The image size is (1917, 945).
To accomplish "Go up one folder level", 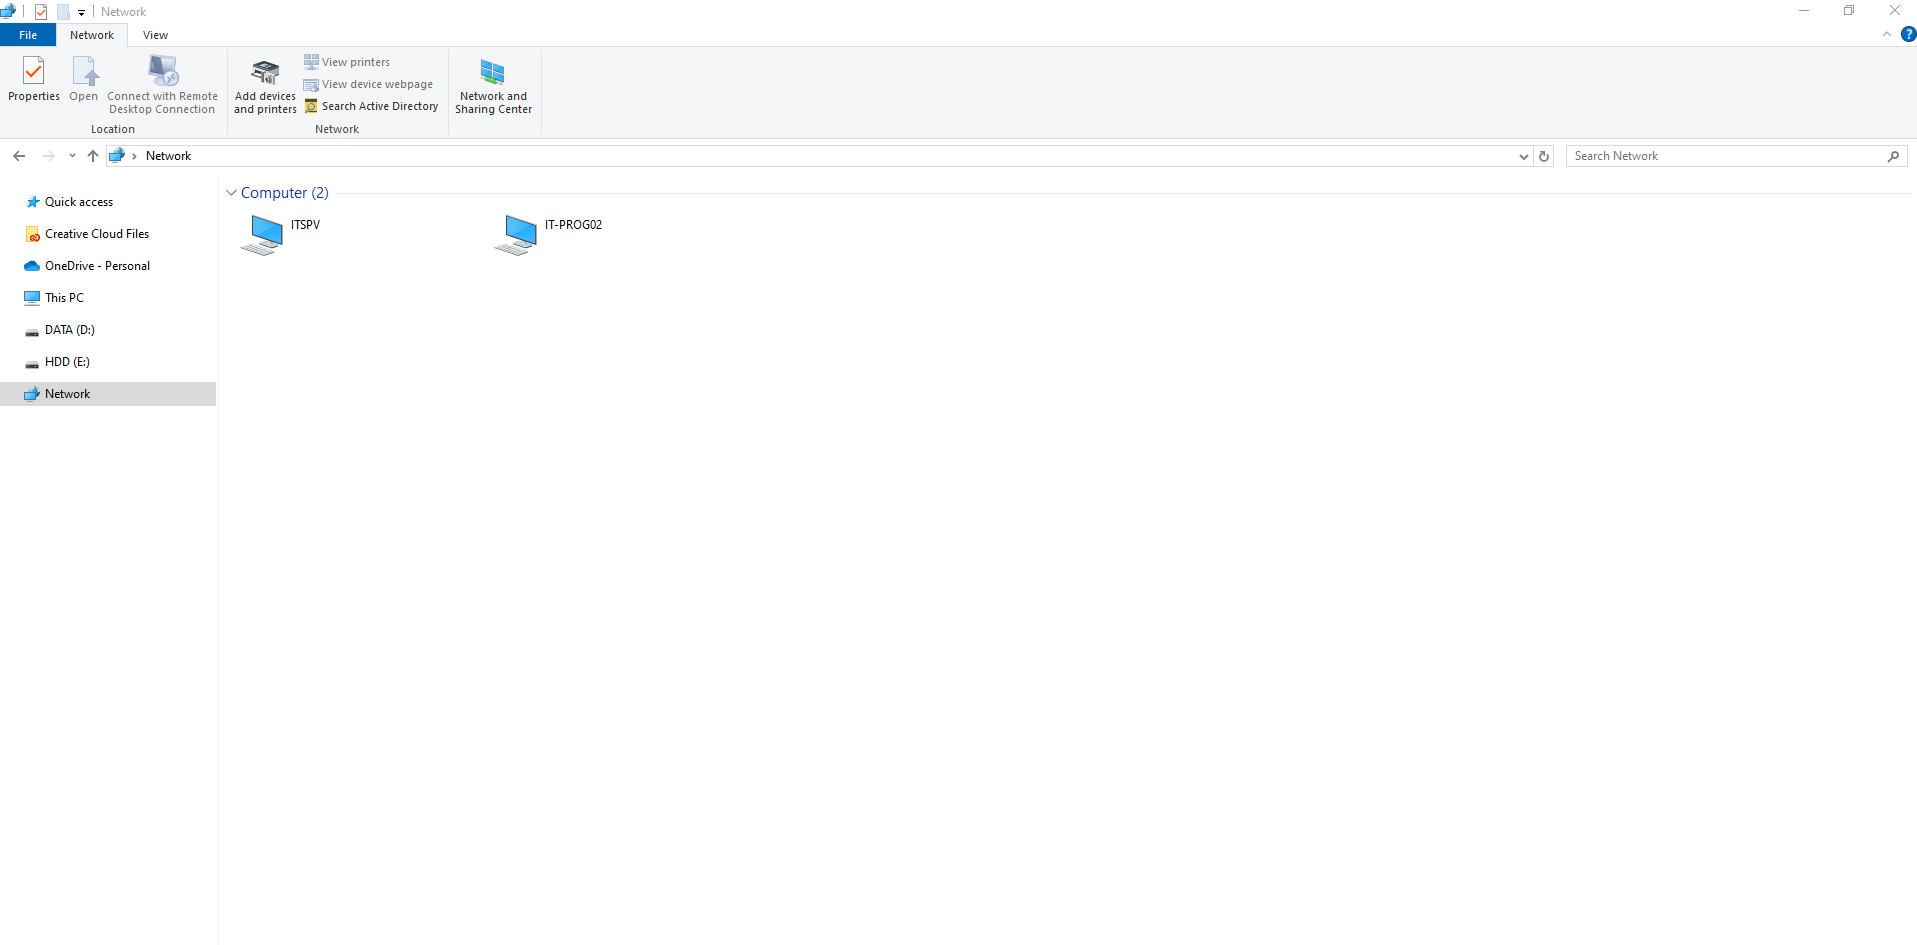I will [x=93, y=156].
